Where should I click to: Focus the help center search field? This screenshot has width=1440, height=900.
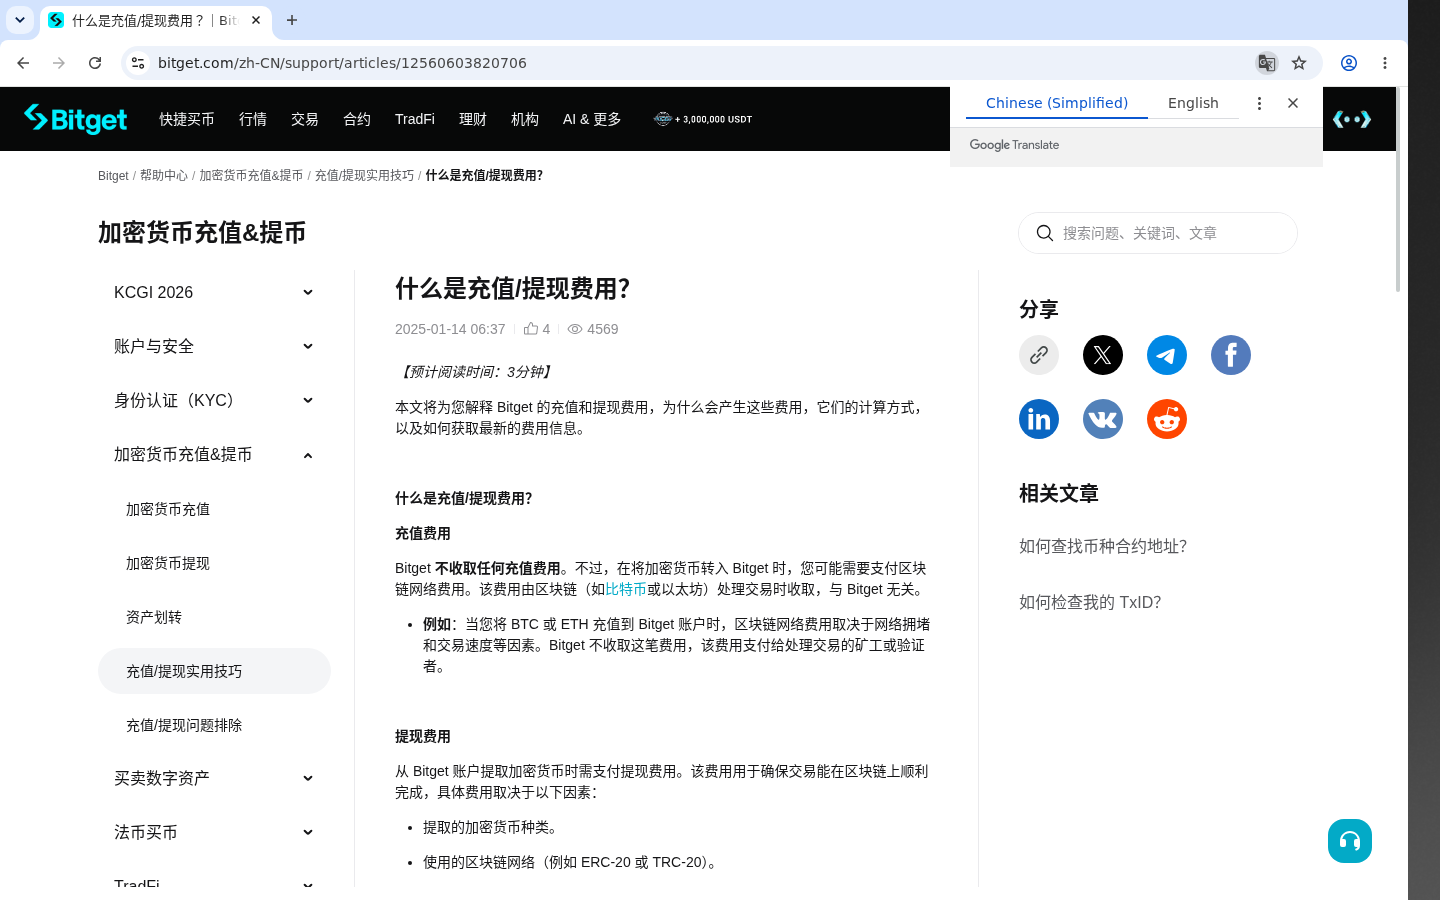(1158, 233)
